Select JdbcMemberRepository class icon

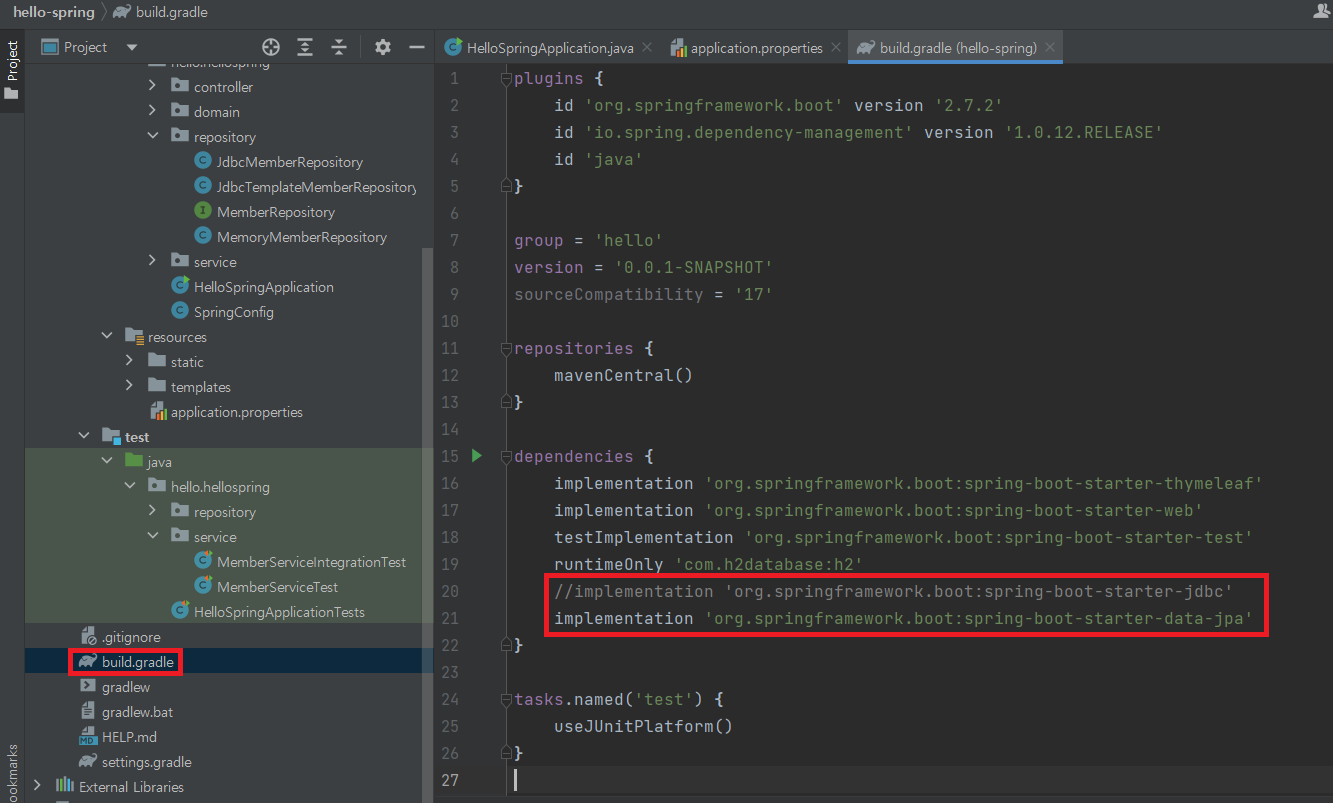tap(203, 162)
